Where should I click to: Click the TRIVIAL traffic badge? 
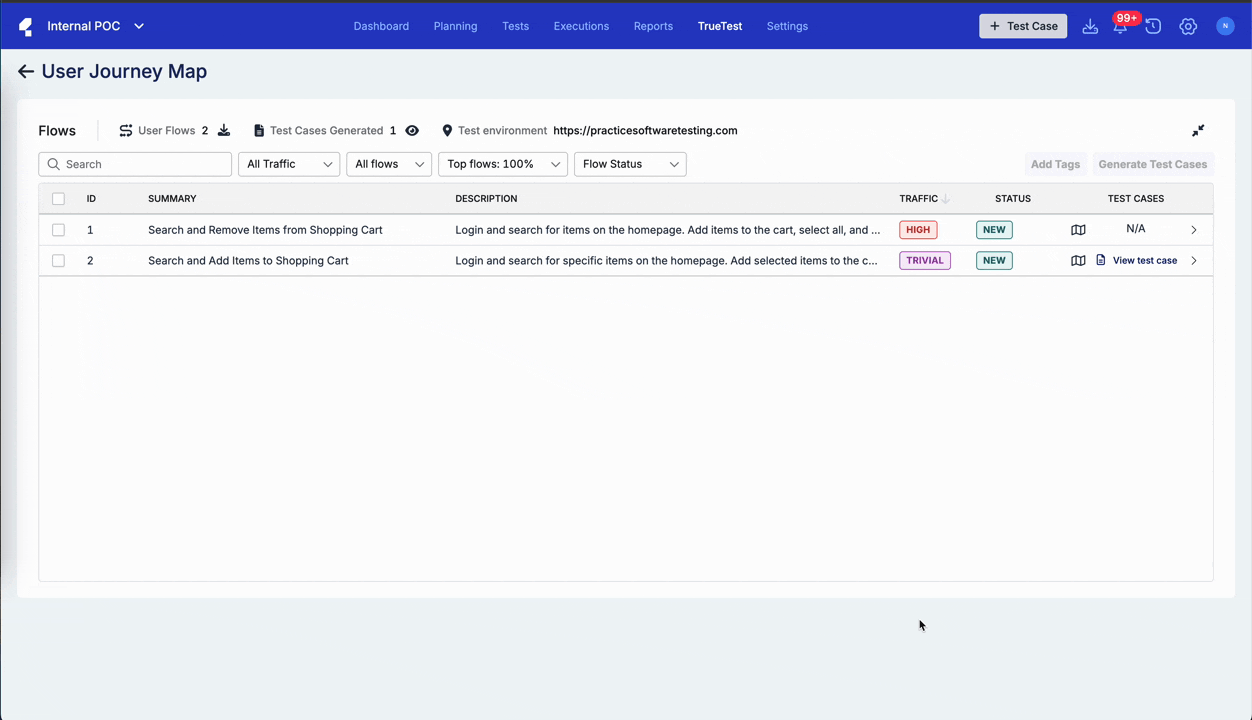coord(925,260)
